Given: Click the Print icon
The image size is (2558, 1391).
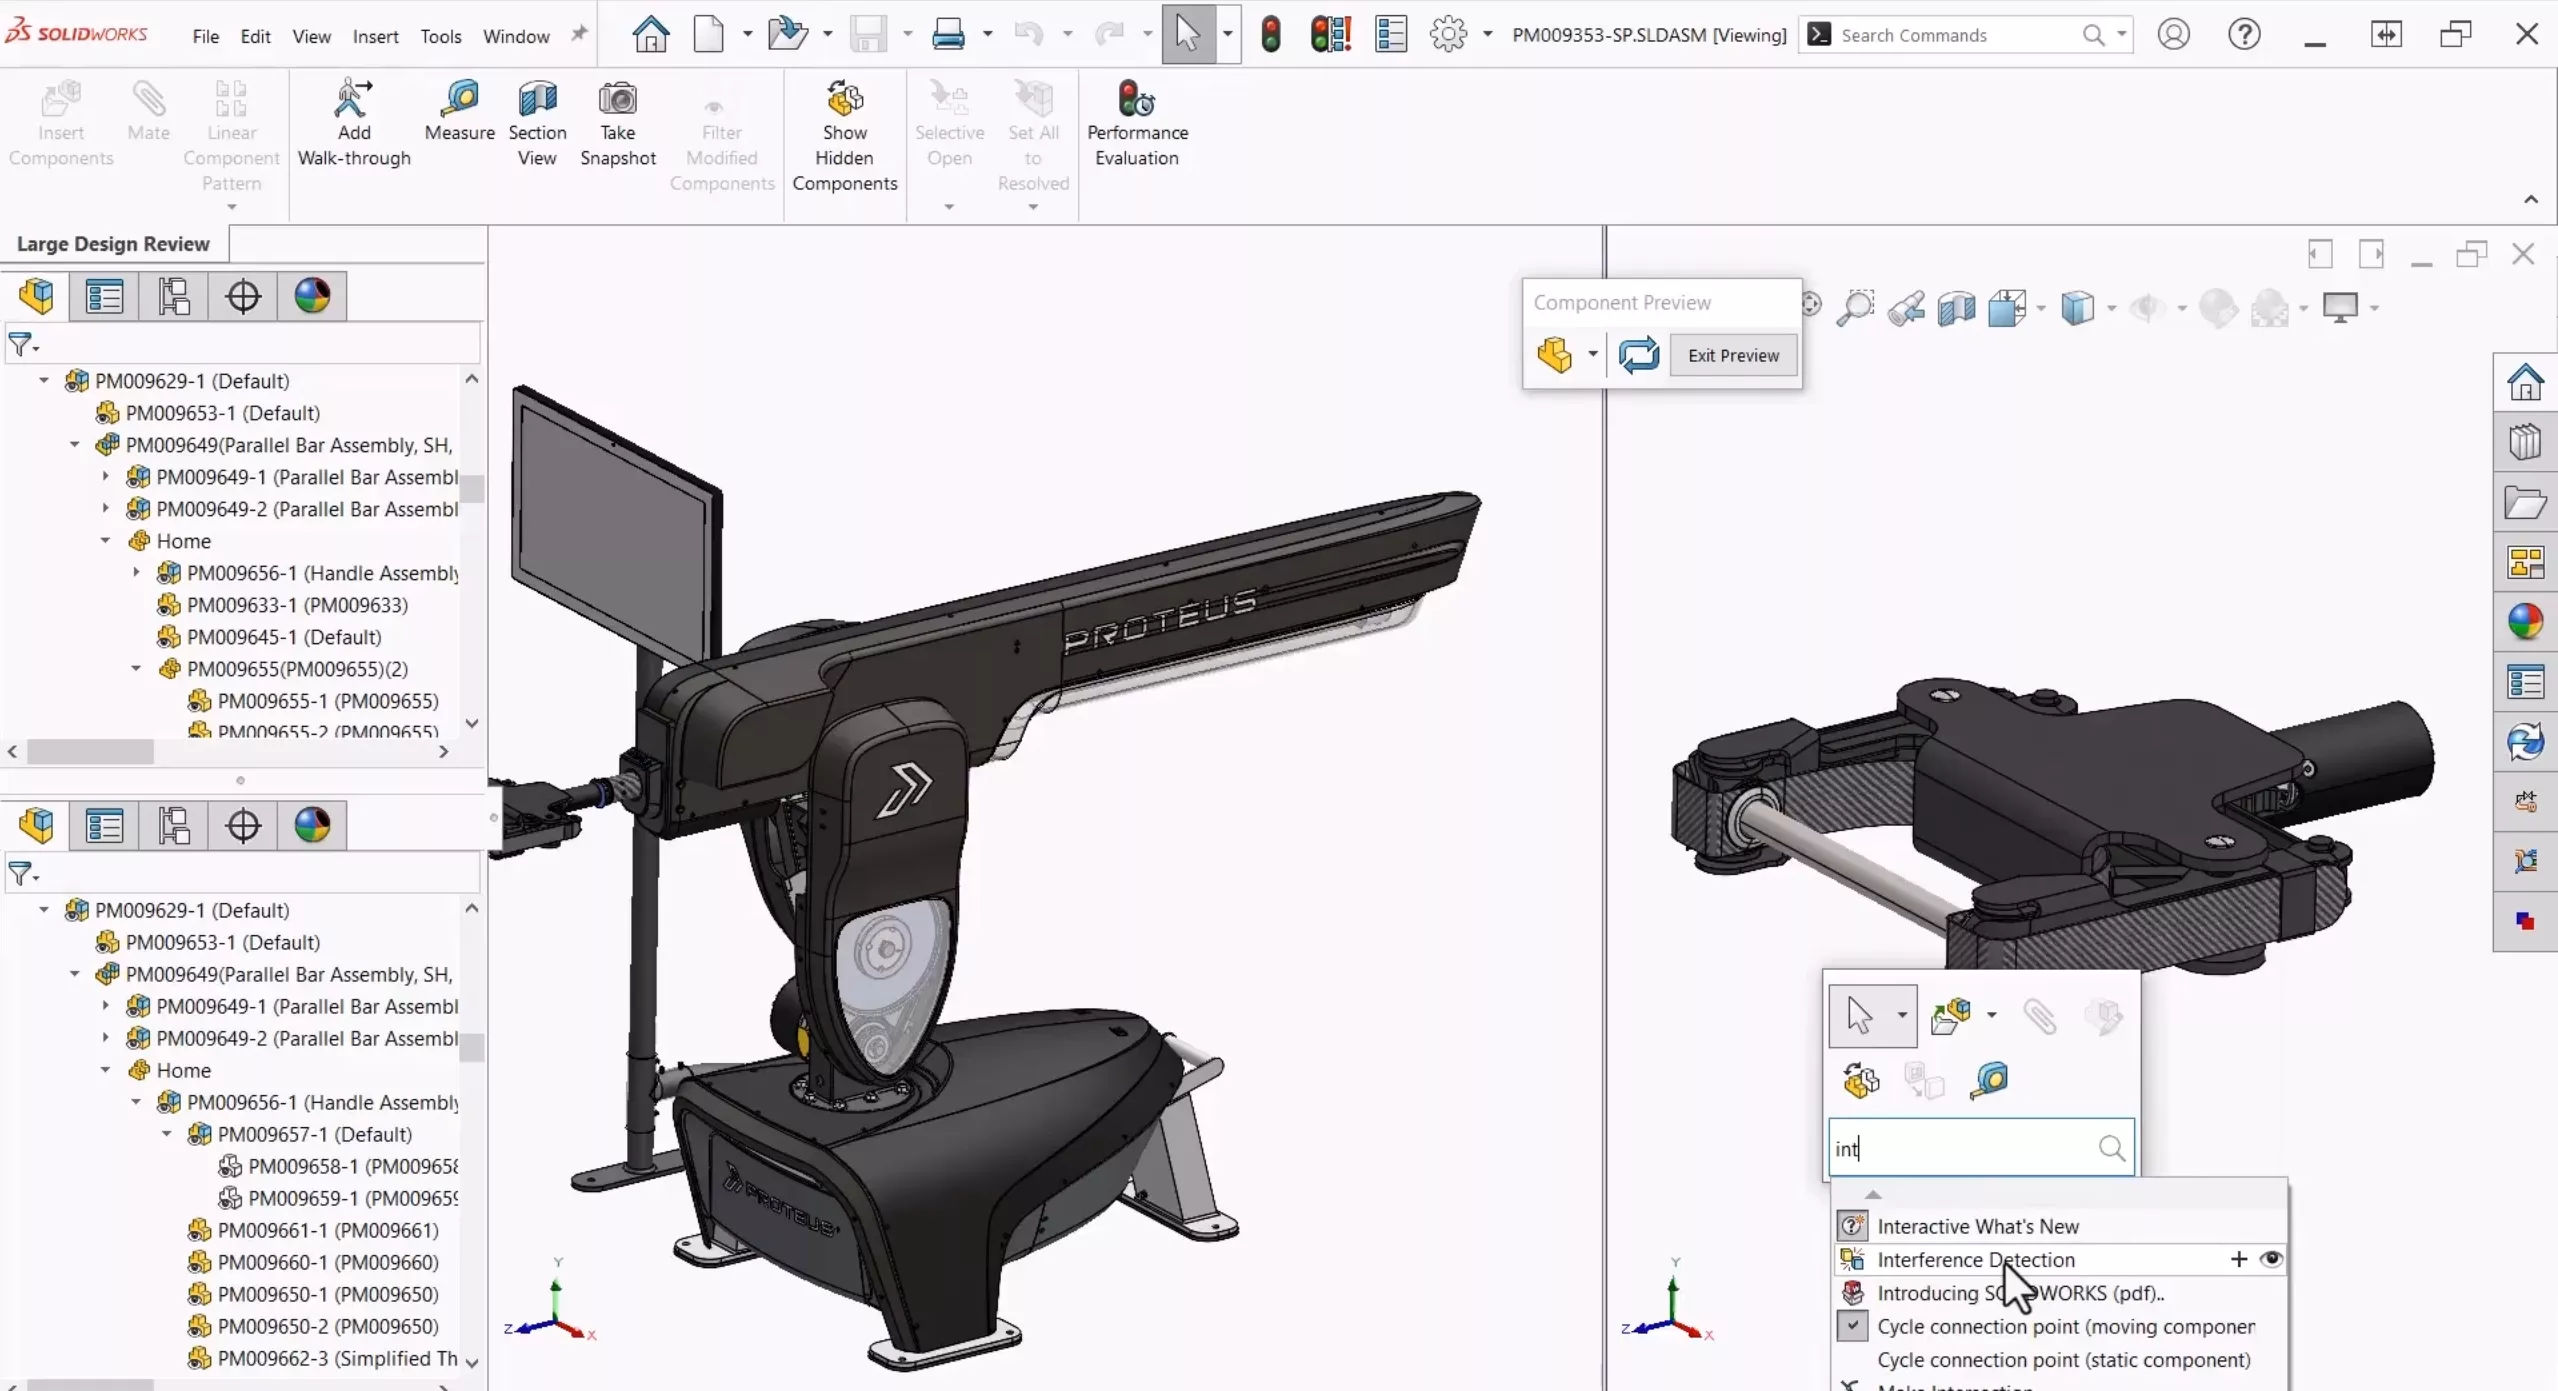Looking at the screenshot, I should (948, 34).
